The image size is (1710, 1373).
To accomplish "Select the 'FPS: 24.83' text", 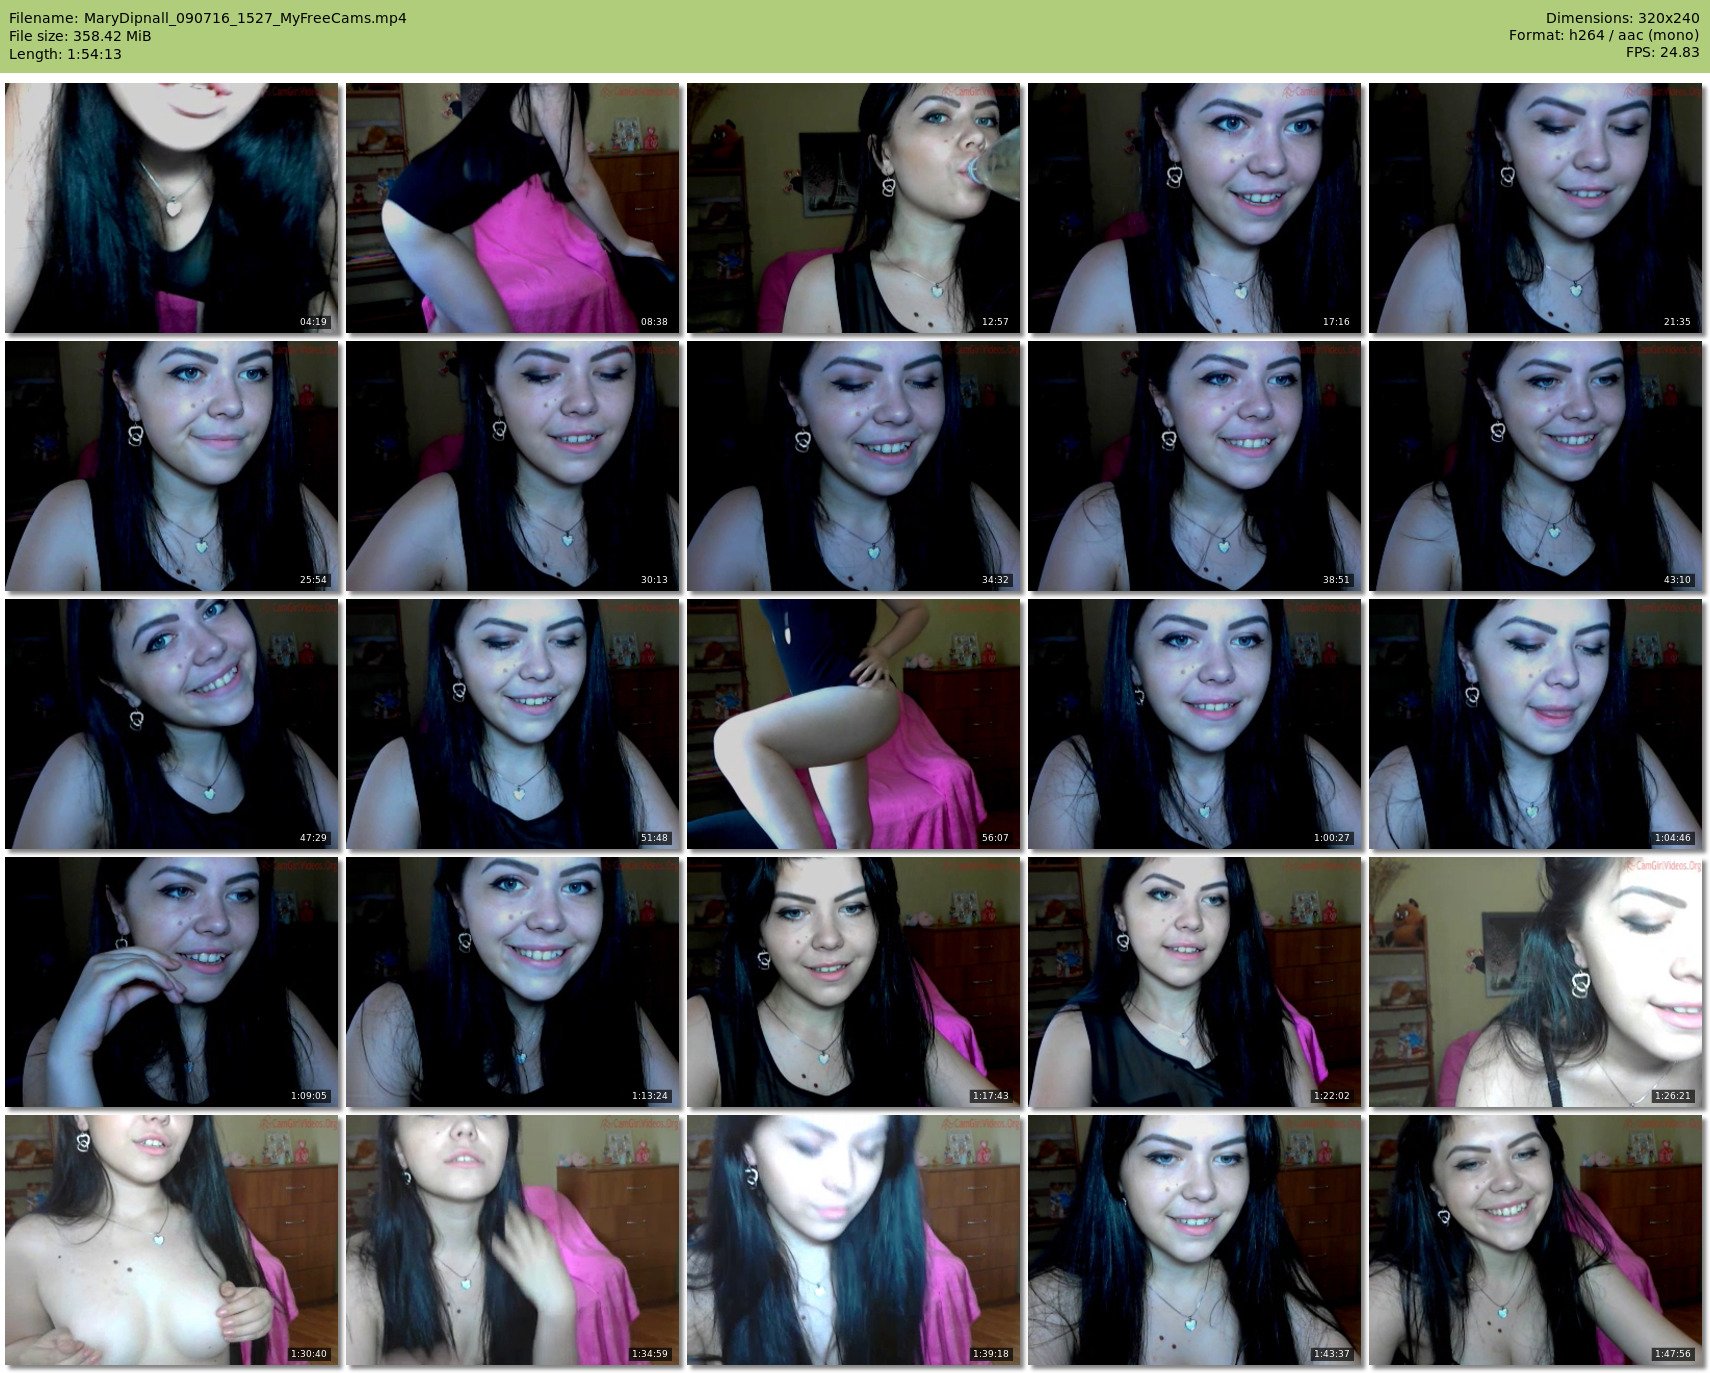I will [x=1663, y=52].
